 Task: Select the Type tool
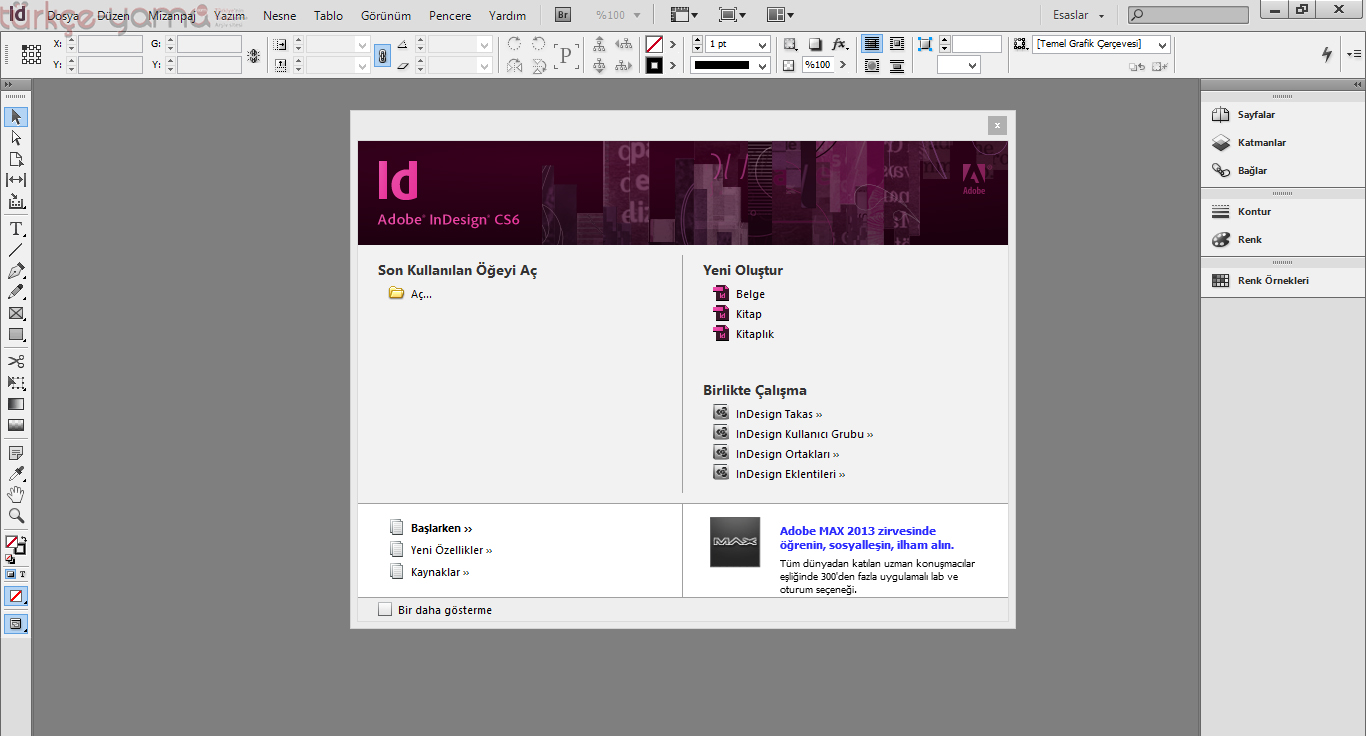point(16,229)
